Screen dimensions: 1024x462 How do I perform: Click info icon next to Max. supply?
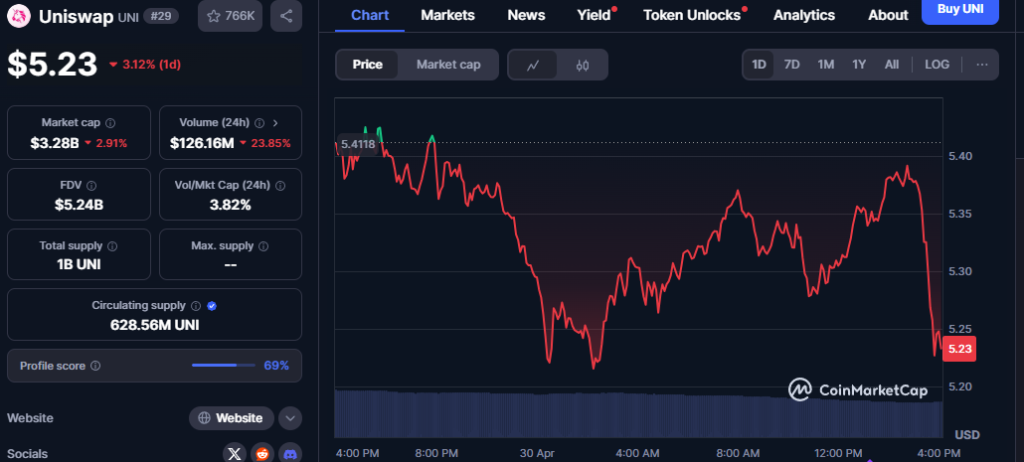click(x=263, y=246)
